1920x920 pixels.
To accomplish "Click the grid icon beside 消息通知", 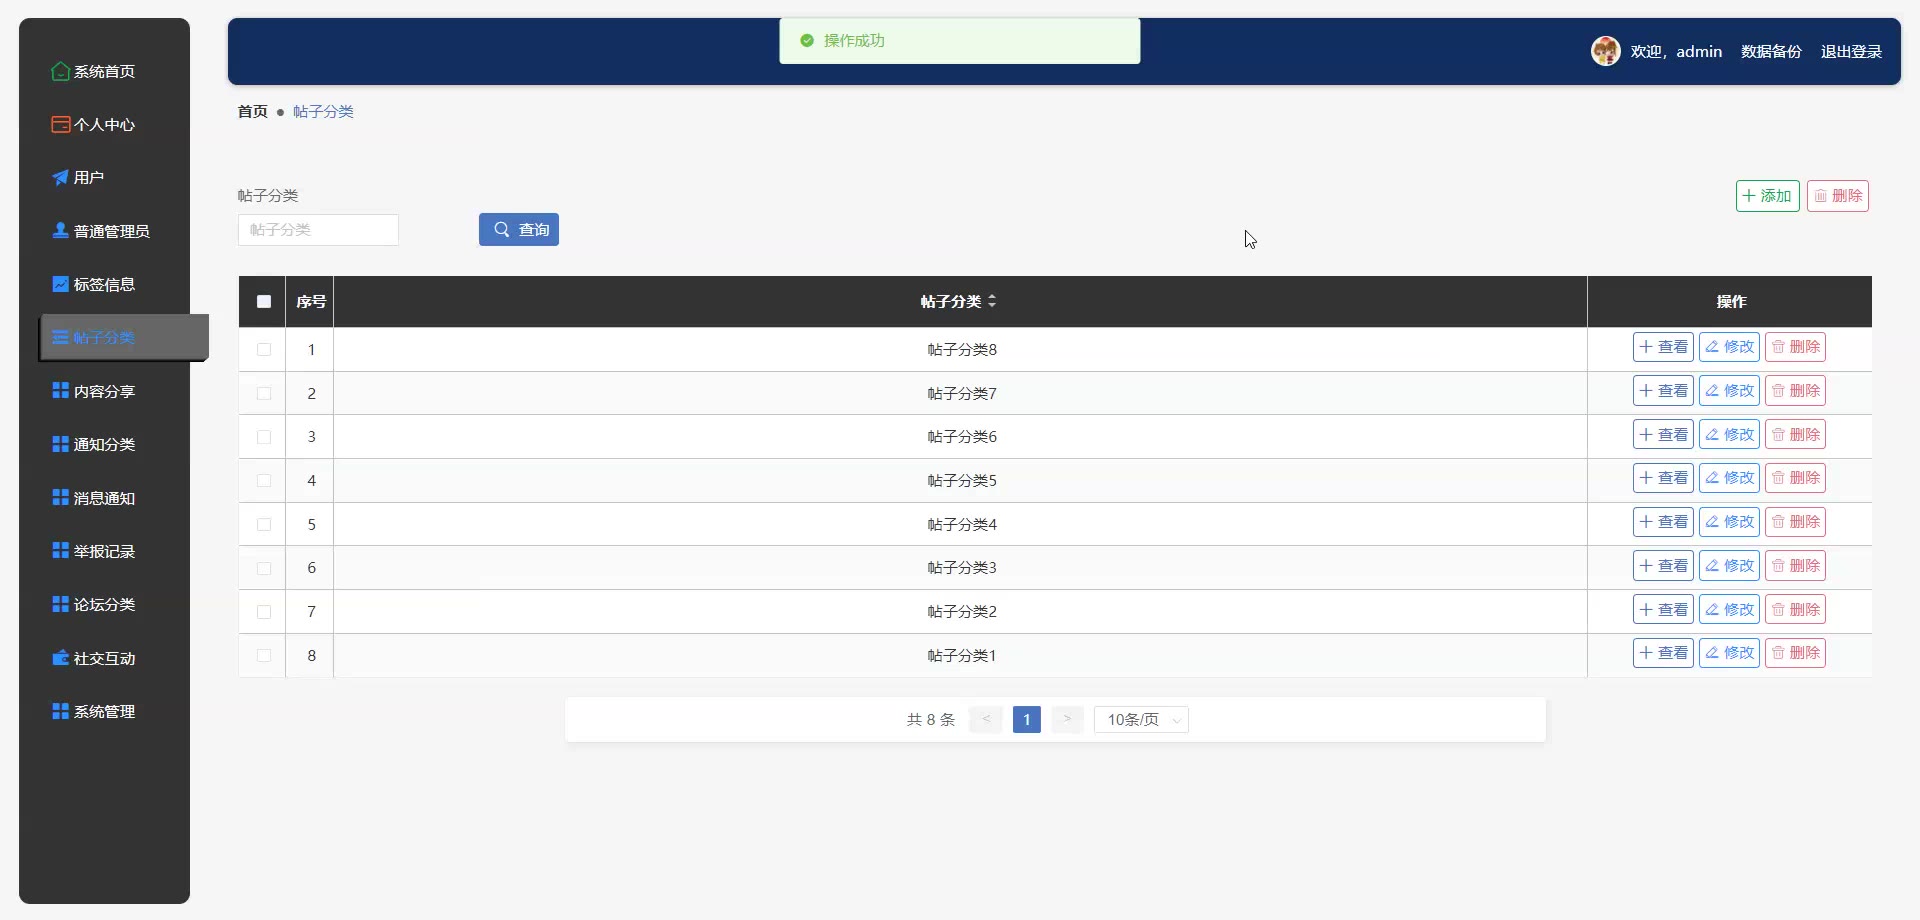I will [x=61, y=497].
